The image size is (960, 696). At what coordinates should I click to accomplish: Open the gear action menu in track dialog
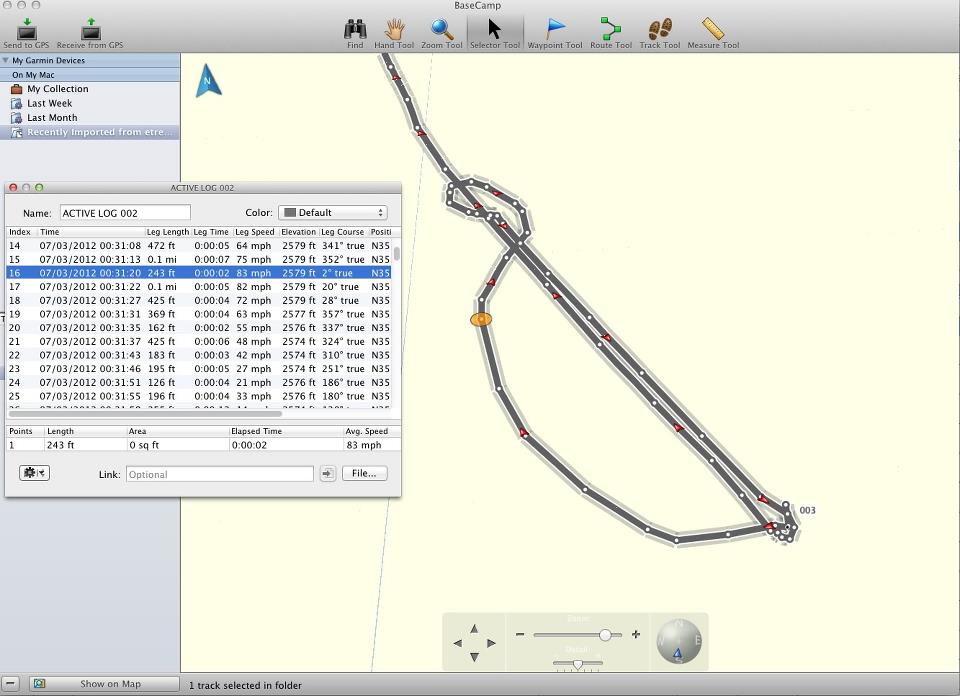pos(34,473)
